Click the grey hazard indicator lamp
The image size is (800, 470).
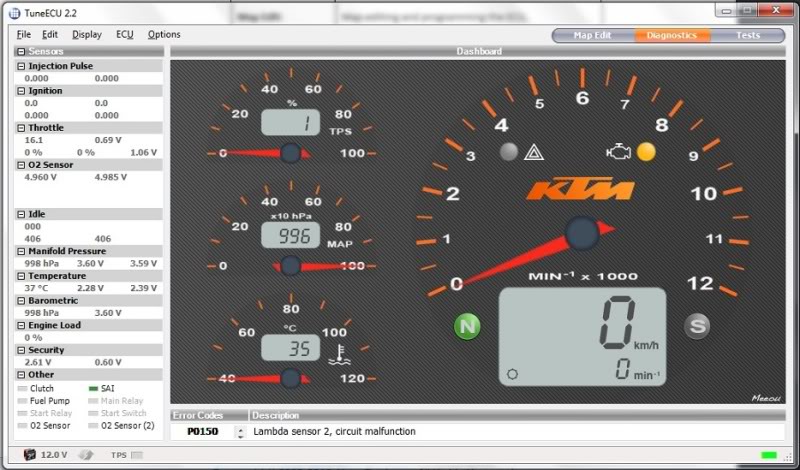(509, 152)
